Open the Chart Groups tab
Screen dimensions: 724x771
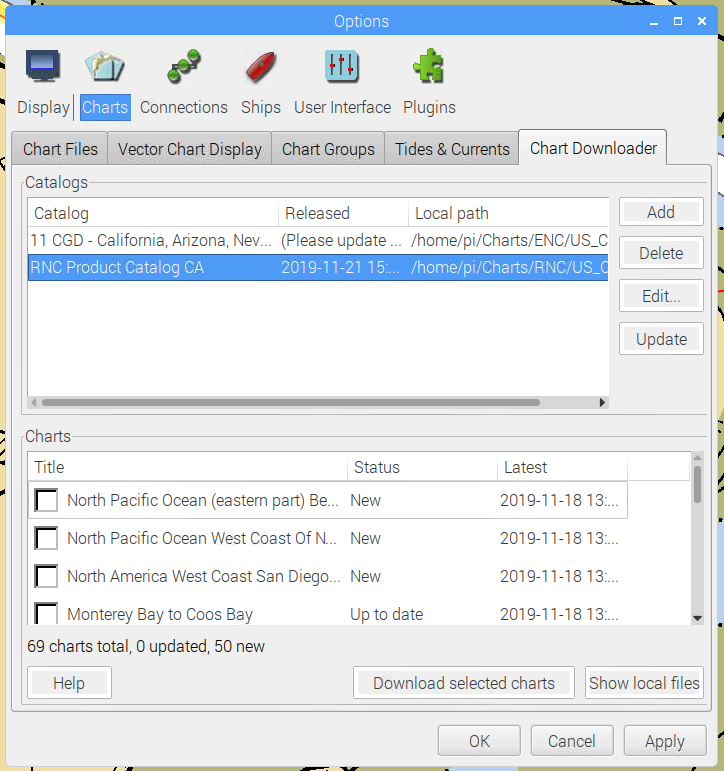pyautogui.click(x=328, y=149)
